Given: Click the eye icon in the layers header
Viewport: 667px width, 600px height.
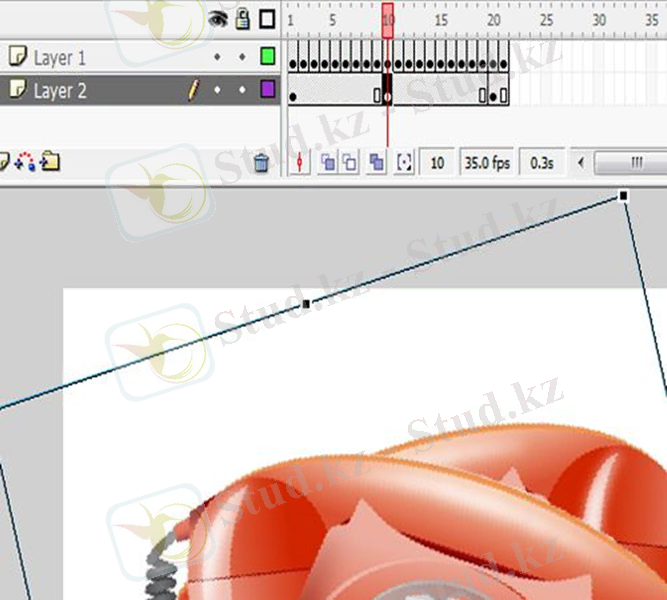Looking at the screenshot, I should 218,19.
